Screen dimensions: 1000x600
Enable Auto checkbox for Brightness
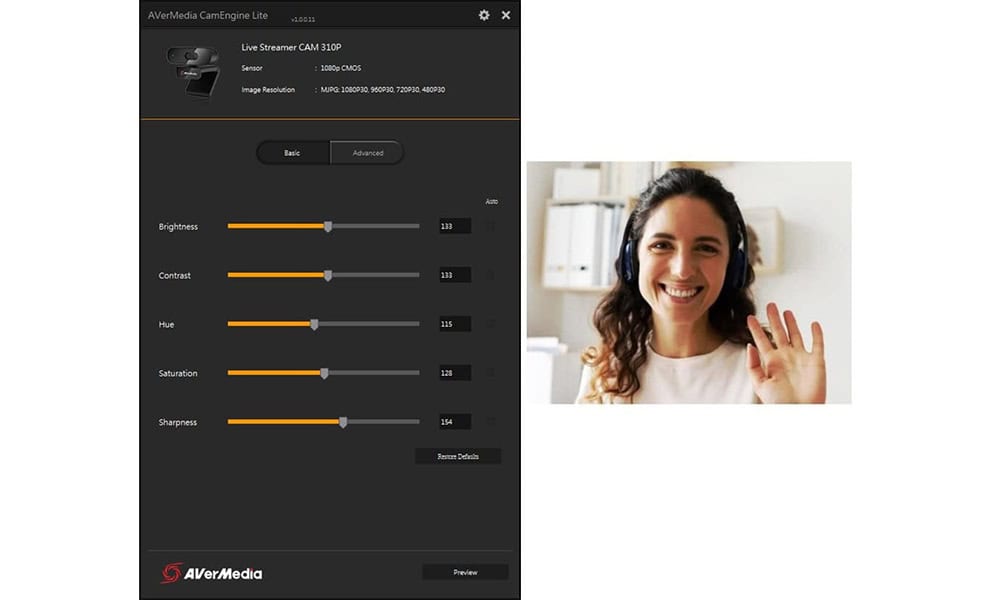click(491, 226)
